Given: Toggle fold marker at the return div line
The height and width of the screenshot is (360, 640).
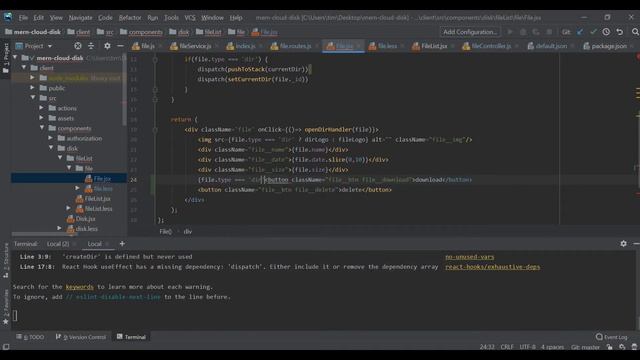Looking at the screenshot, I should 155,130.
